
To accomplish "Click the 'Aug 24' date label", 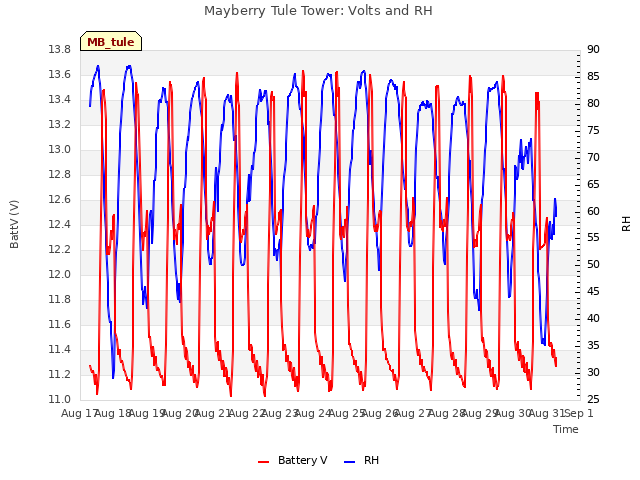I will coord(312,413).
